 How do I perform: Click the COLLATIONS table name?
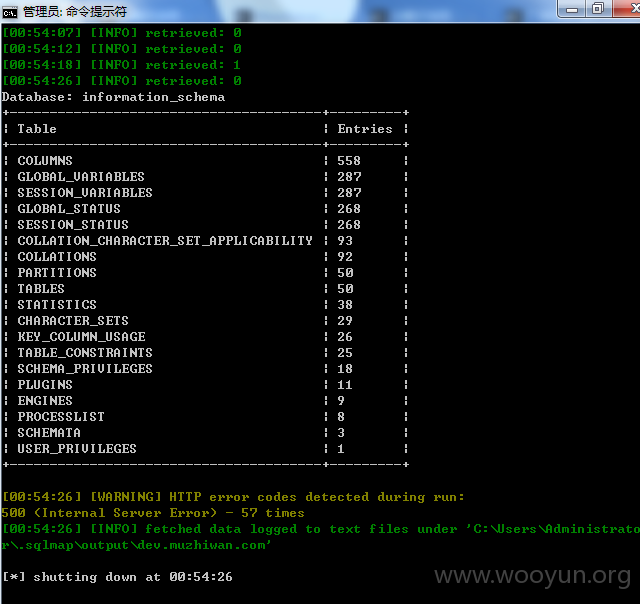tap(57, 257)
